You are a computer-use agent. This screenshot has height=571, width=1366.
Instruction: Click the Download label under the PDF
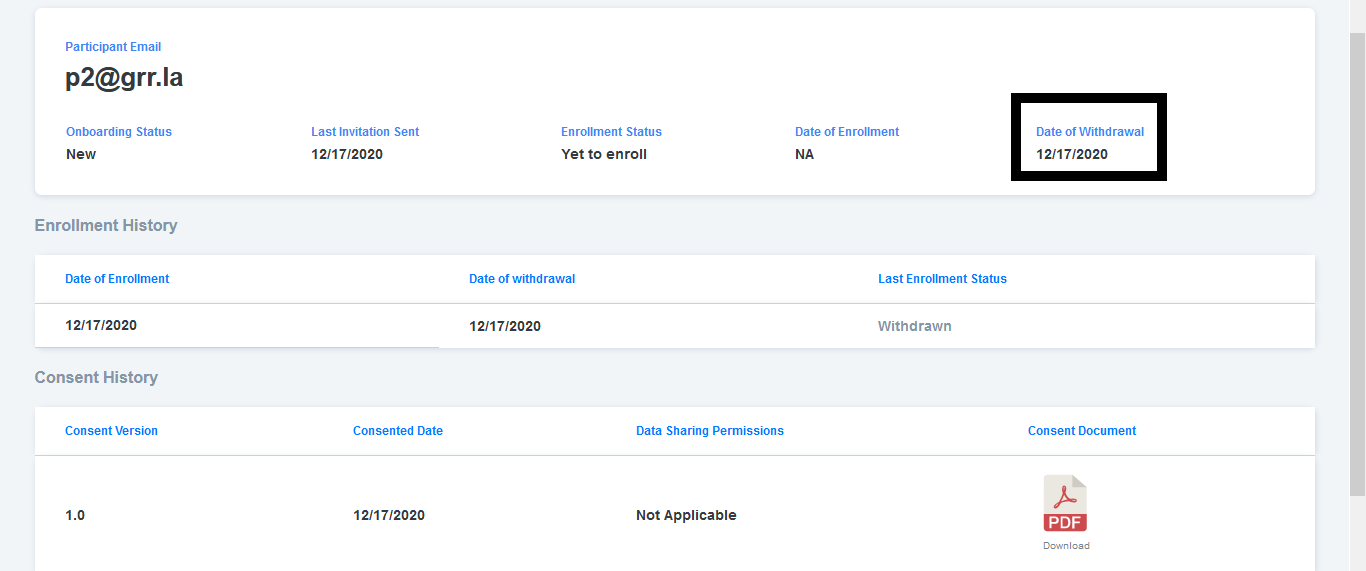tap(1066, 546)
